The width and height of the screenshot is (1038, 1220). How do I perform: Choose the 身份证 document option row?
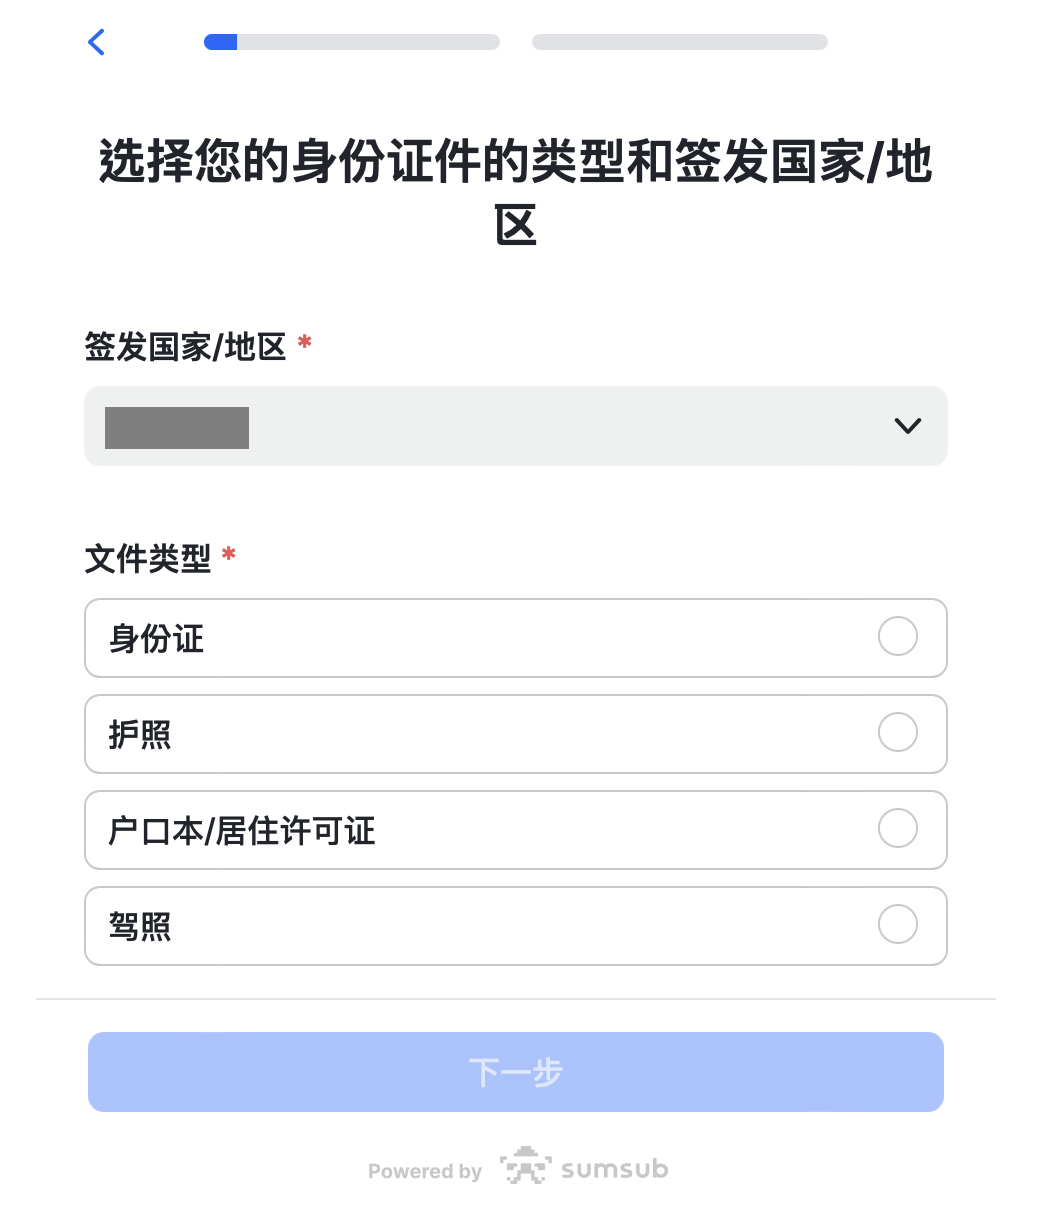click(516, 638)
